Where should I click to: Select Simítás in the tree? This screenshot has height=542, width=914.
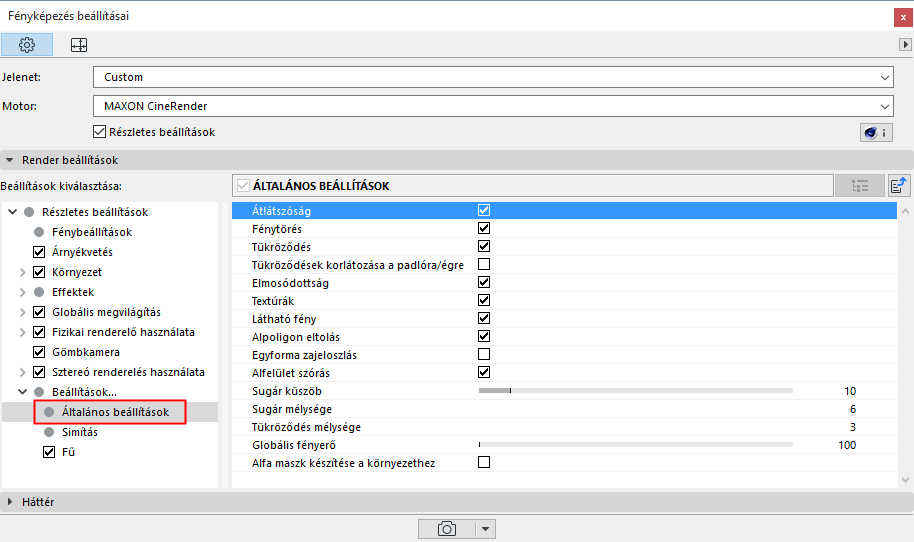(x=80, y=432)
